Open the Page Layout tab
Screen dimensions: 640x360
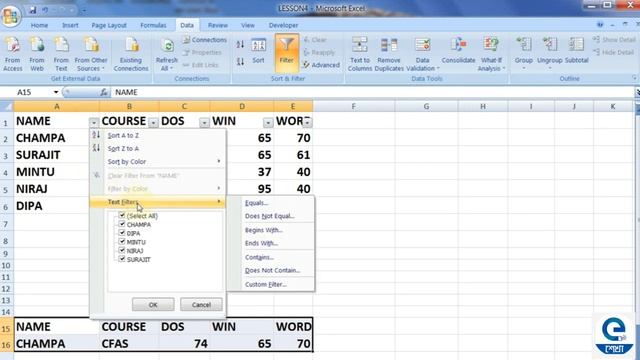[x=109, y=25]
